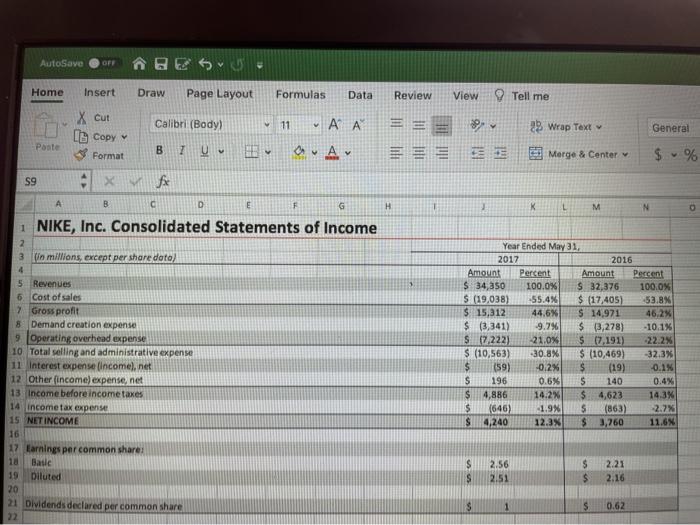Image resolution: width=700 pixels, height=525 pixels.
Task: Open the Data ribbon tab
Action: pos(360,95)
